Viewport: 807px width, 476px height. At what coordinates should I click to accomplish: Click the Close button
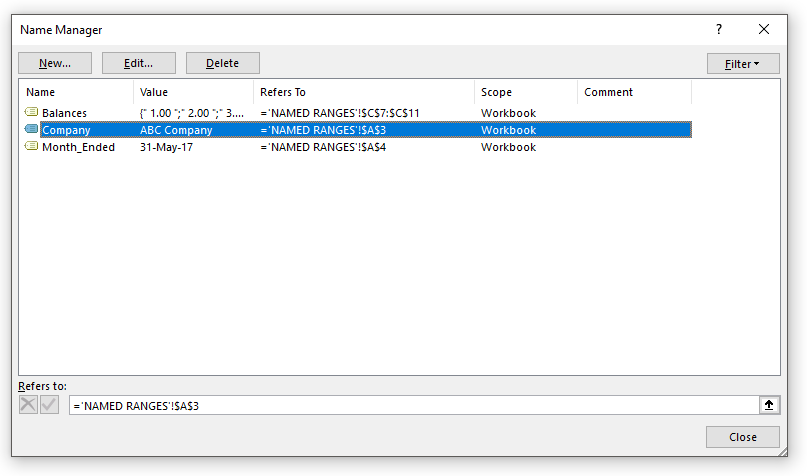pos(743,437)
